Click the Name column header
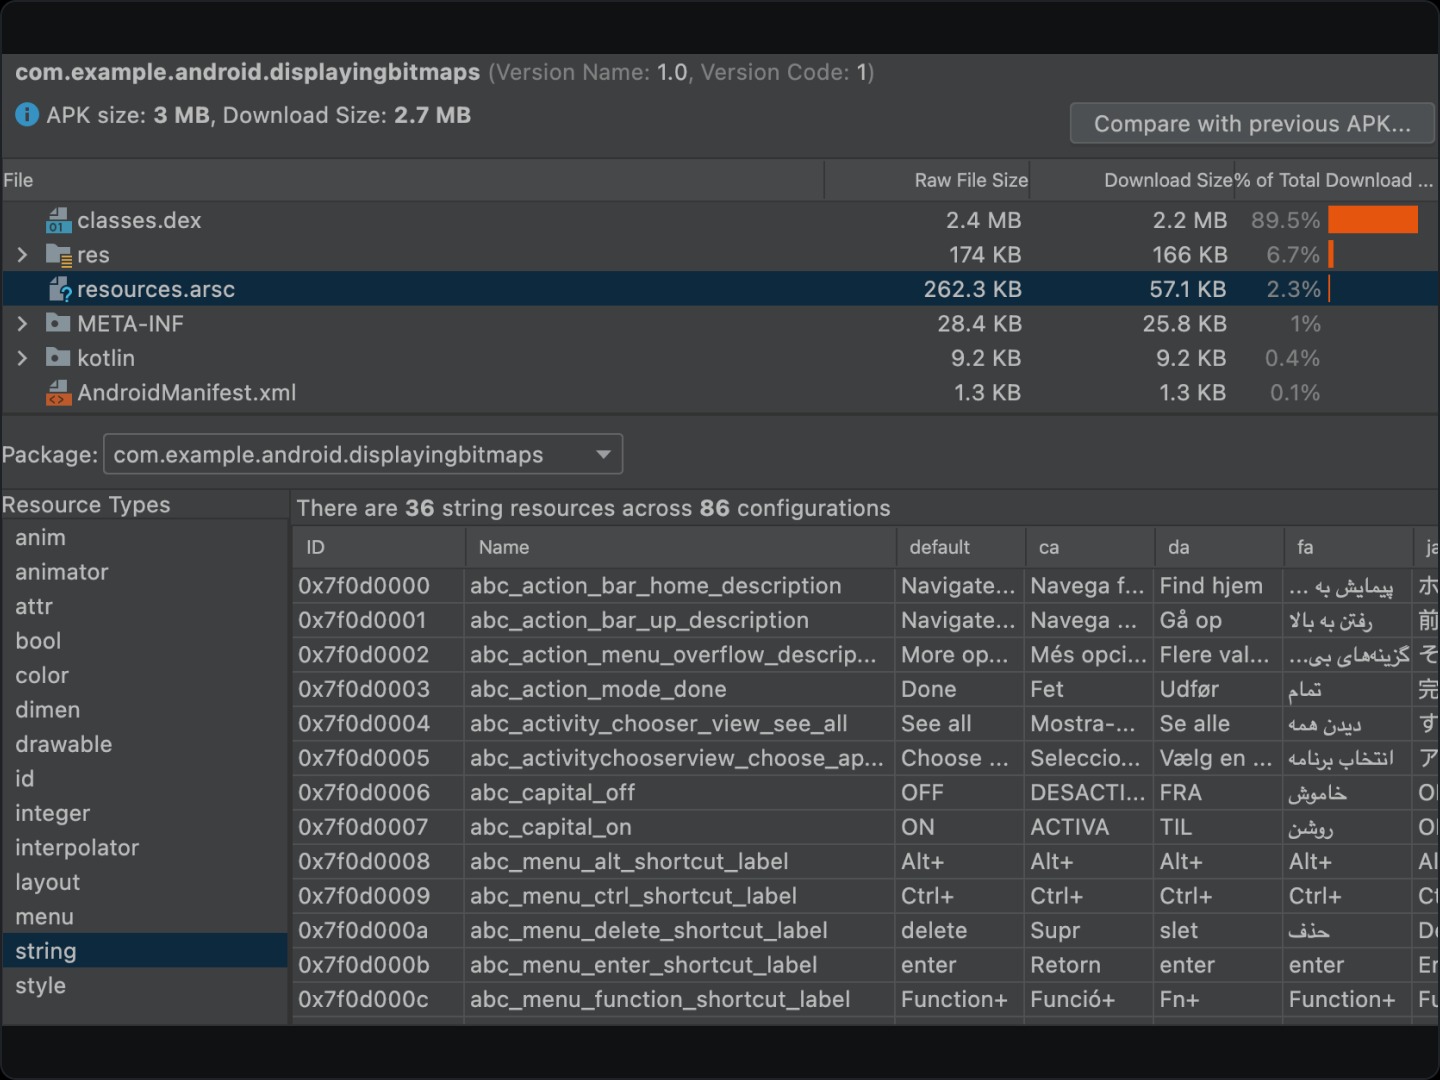The width and height of the screenshot is (1440, 1080). 681,547
